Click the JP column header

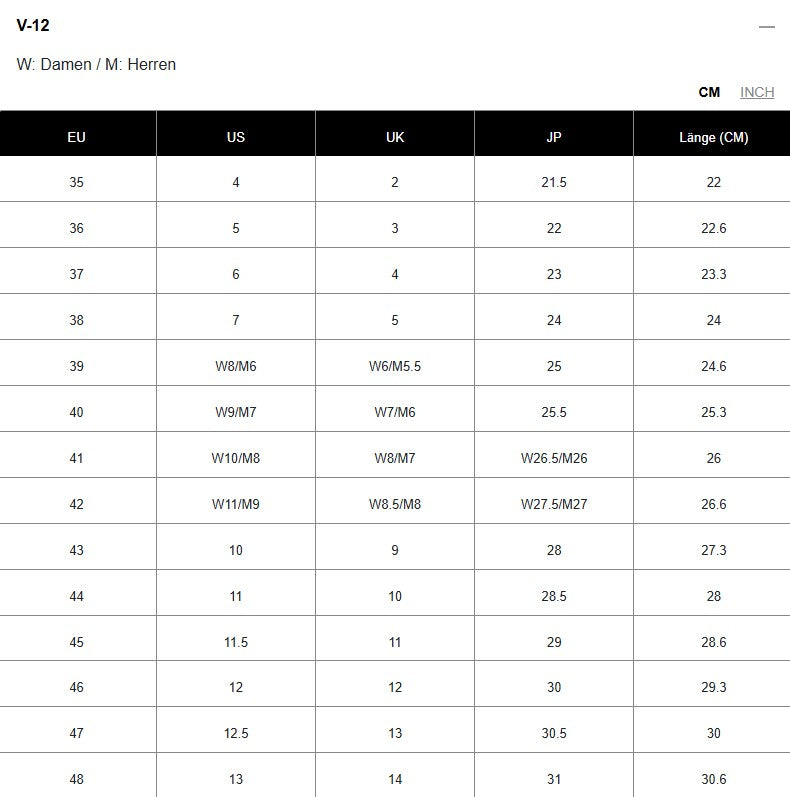[x=554, y=137]
